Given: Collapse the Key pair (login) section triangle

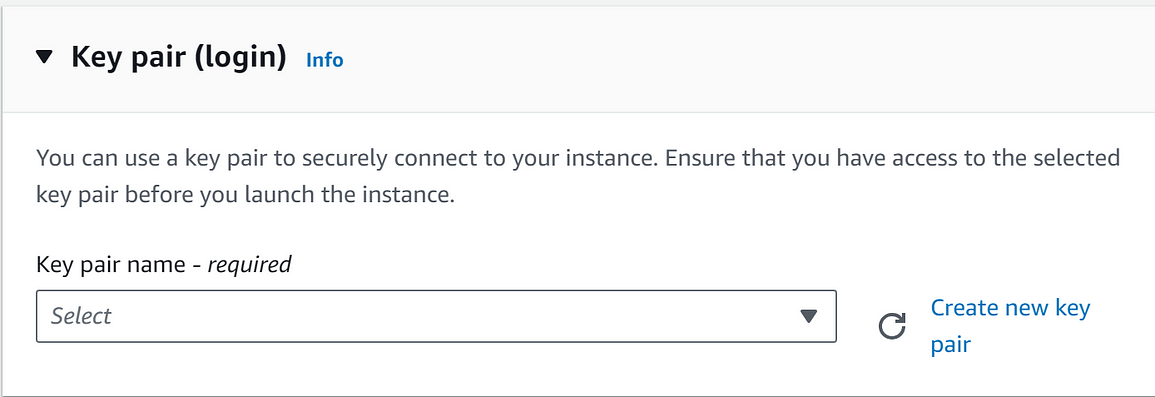Looking at the screenshot, I should pyautogui.click(x=45, y=57).
